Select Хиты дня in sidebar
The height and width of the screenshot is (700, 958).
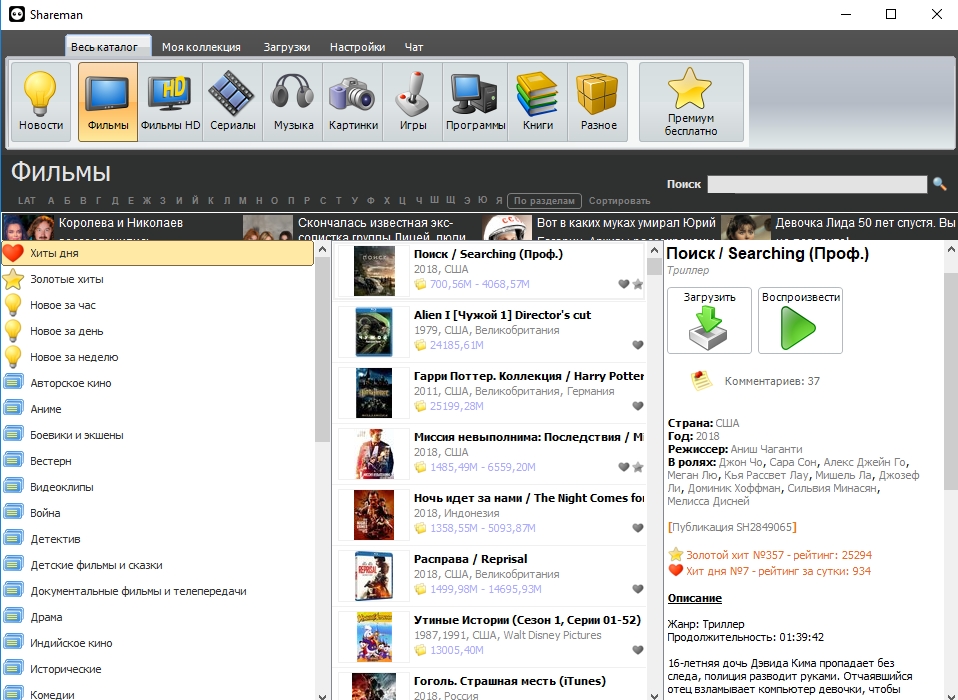(158, 253)
